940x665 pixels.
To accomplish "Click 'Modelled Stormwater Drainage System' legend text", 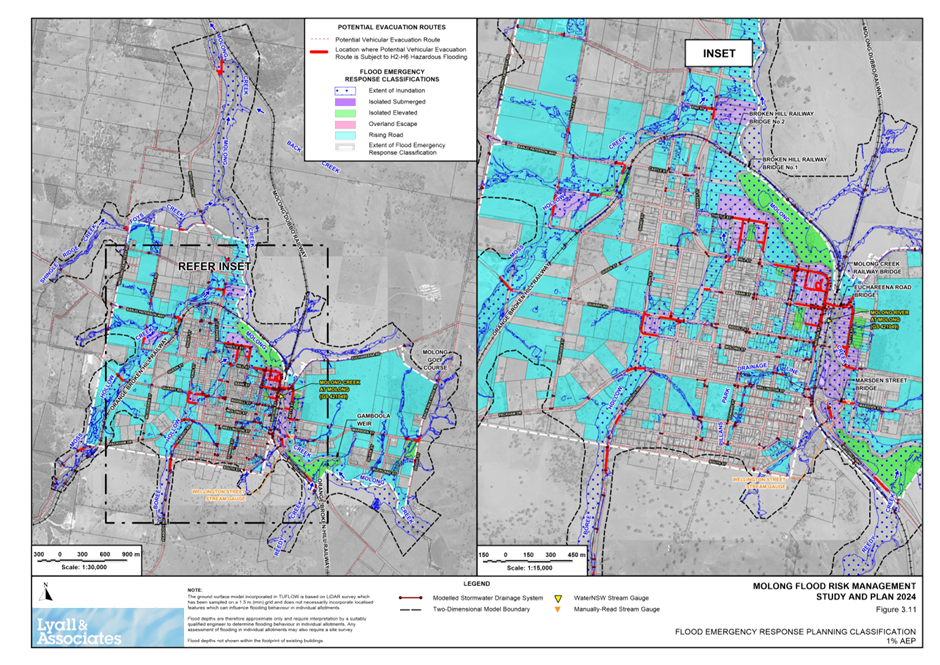I will [x=487, y=598].
